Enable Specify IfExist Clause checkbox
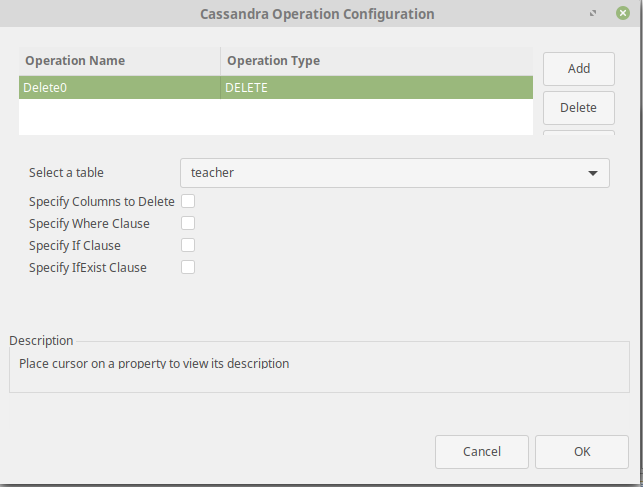The width and height of the screenshot is (643, 487). [x=188, y=267]
